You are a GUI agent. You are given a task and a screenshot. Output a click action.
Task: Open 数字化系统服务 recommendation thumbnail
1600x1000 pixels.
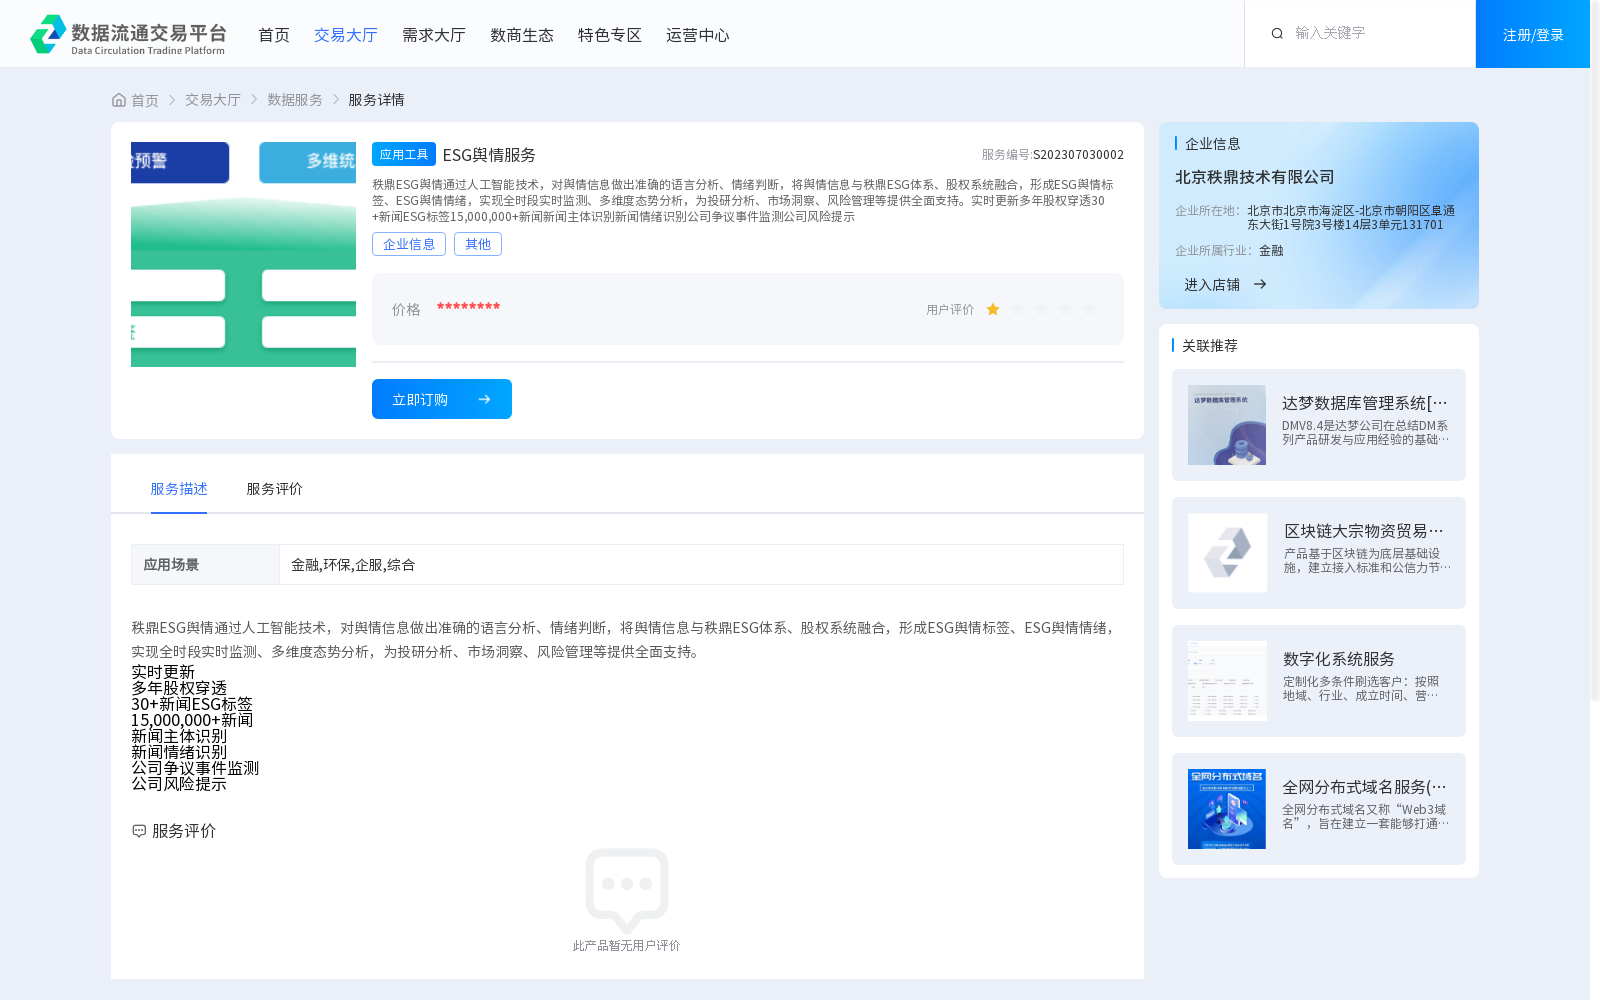pyautogui.click(x=1227, y=681)
